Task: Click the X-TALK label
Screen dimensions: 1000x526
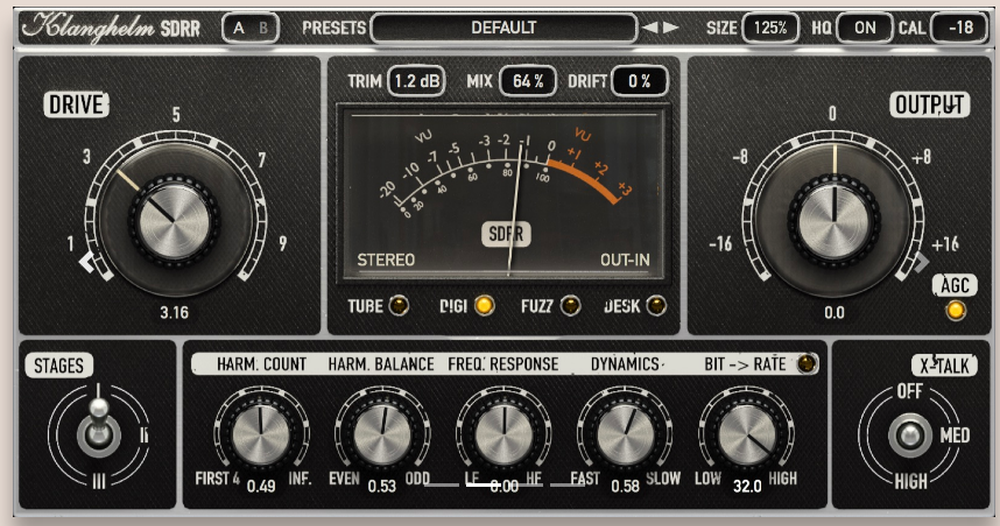Action: 945,366
